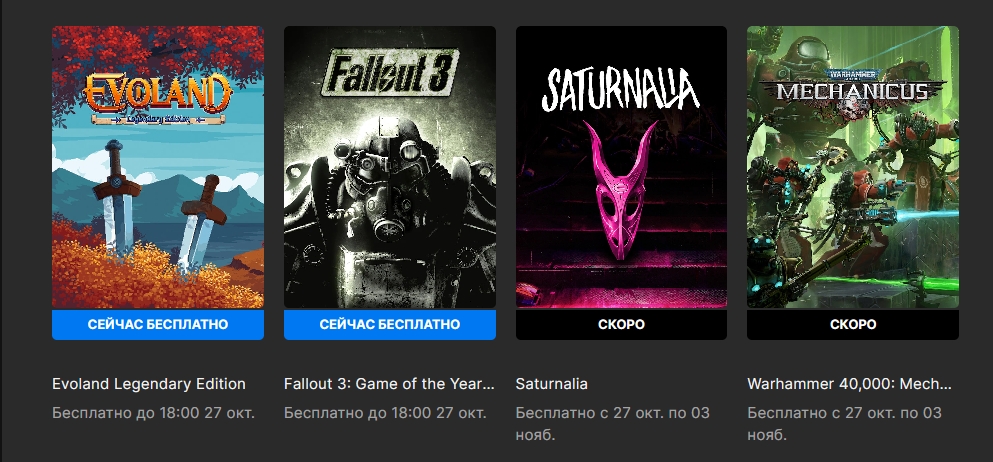Open the Warhammer 40,000: Mech... title link
This screenshot has height=462, width=993.
849,384
